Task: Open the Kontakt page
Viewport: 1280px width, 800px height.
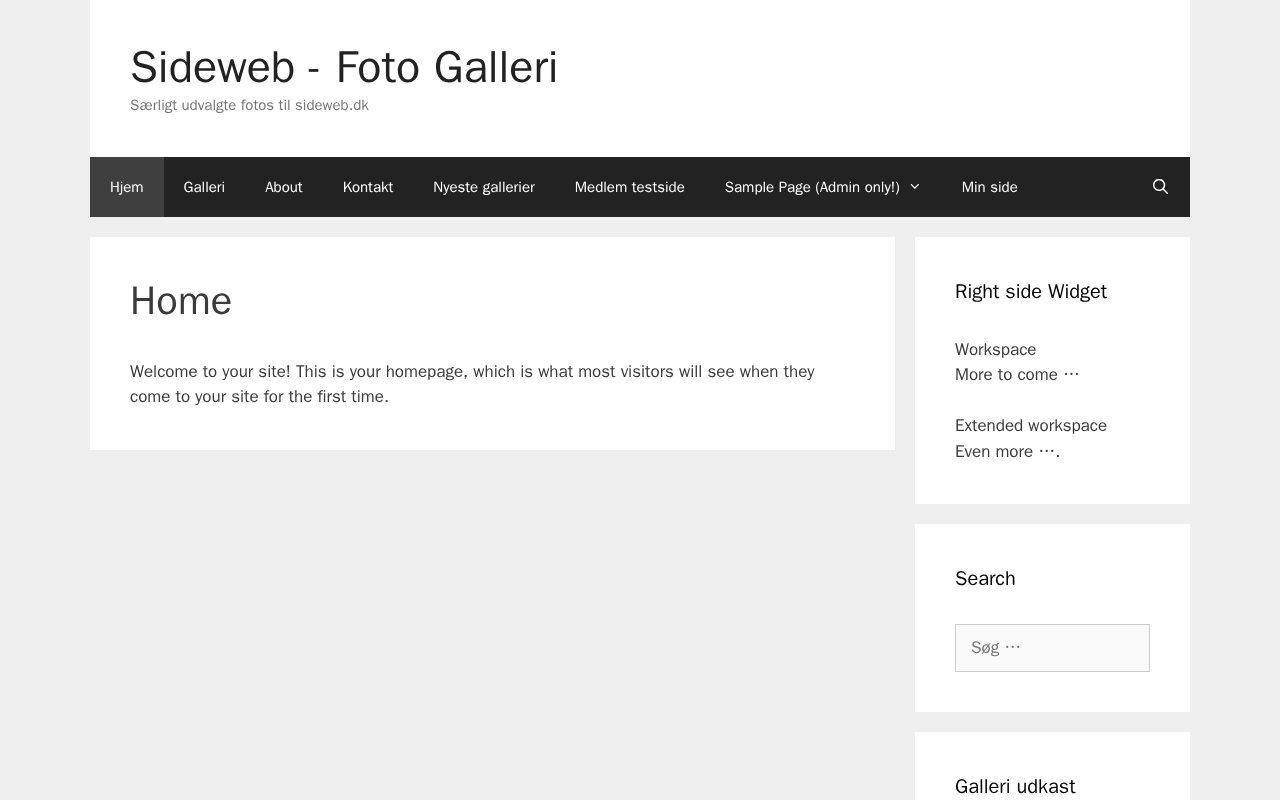Action: pyautogui.click(x=368, y=187)
